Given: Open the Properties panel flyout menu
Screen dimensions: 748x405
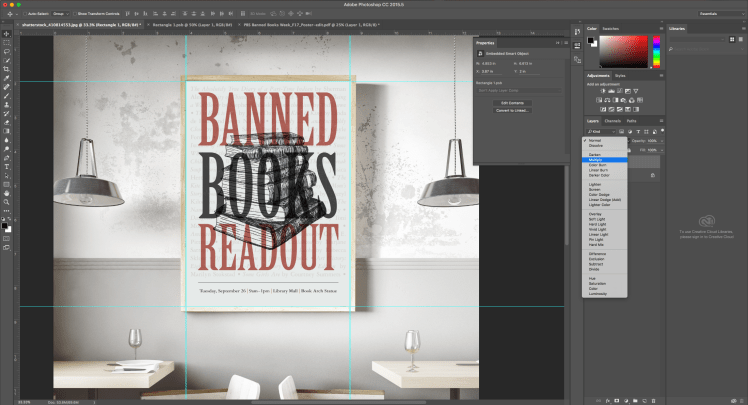Looking at the screenshot, I should (566, 43).
